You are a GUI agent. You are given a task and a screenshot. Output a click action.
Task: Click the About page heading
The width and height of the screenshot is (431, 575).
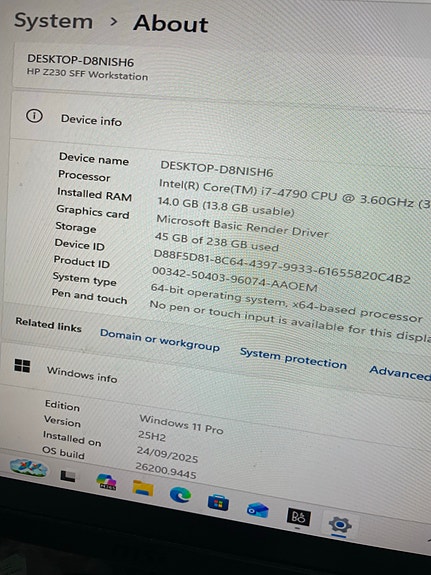click(171, 24)
